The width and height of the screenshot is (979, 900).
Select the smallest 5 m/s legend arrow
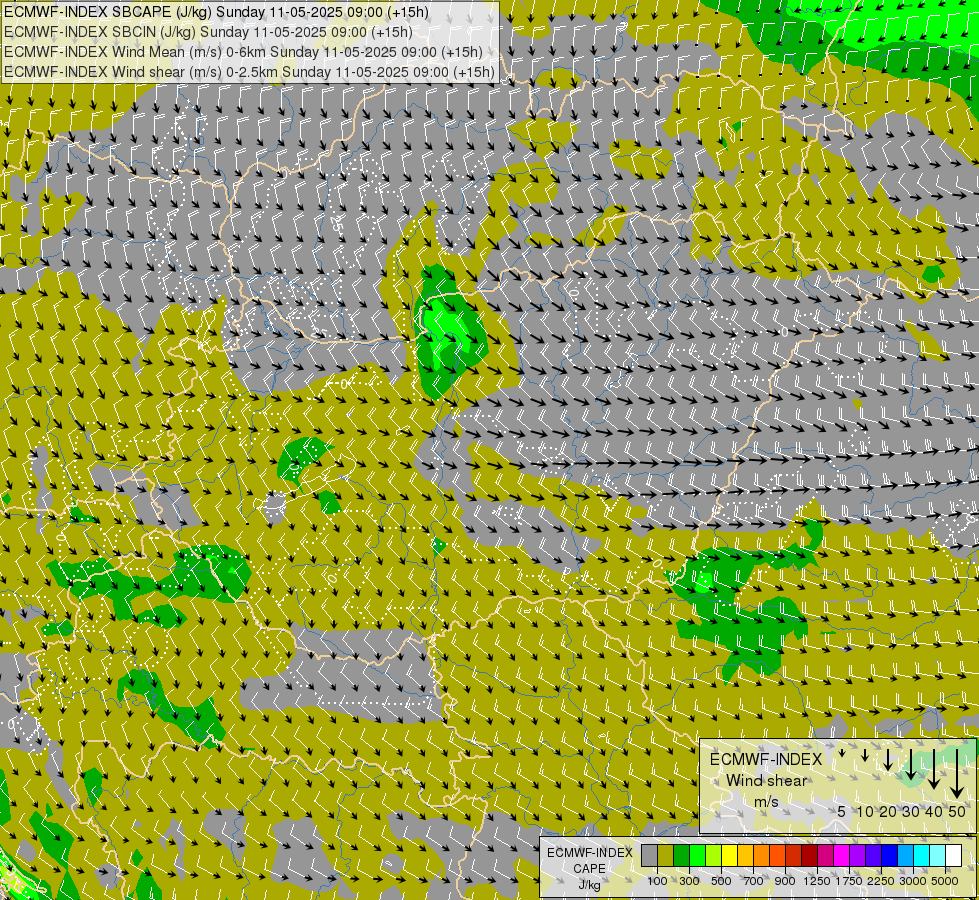(x=842, y=753)
